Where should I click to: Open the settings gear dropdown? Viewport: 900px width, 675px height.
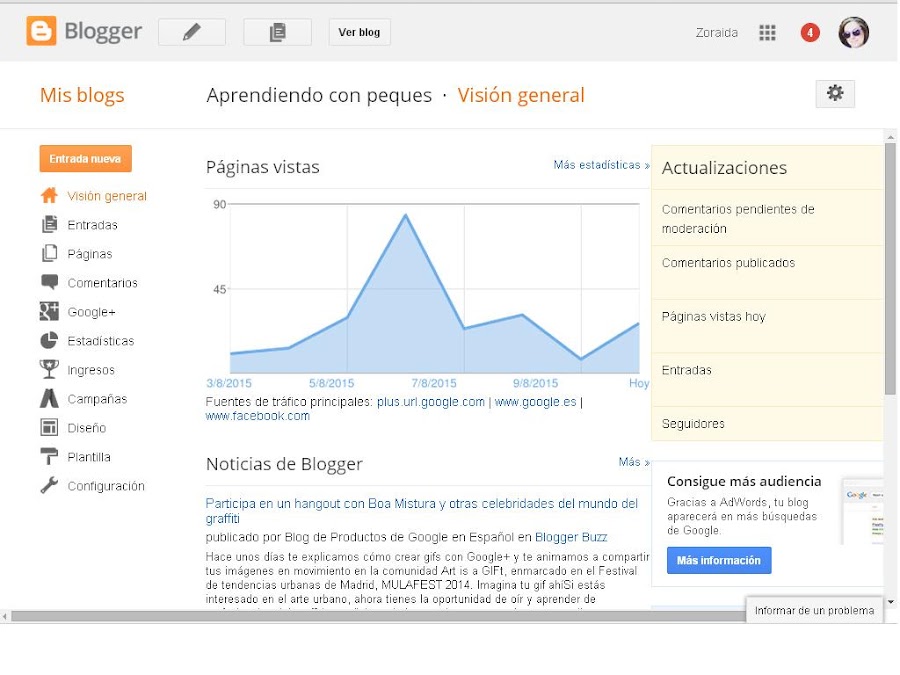[835, 94]
